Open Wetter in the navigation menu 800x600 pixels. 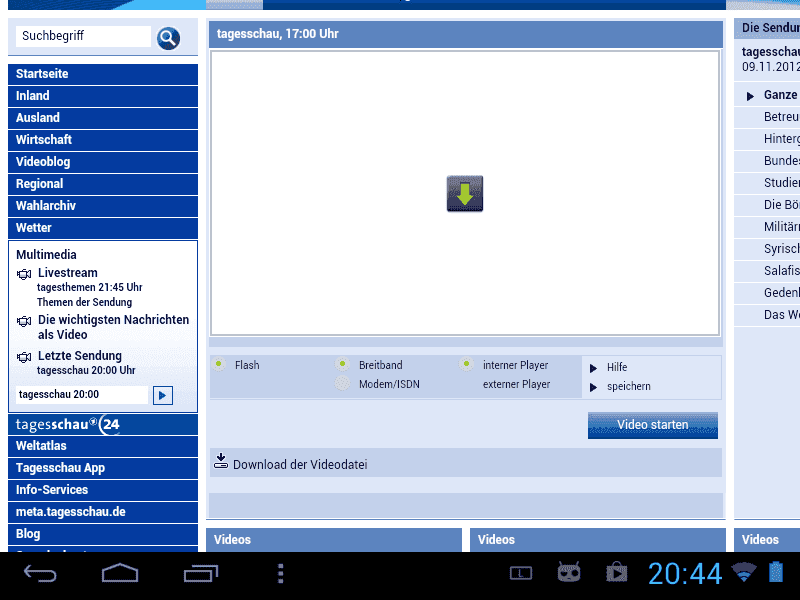pyautogui.click(x=103, y=228)
